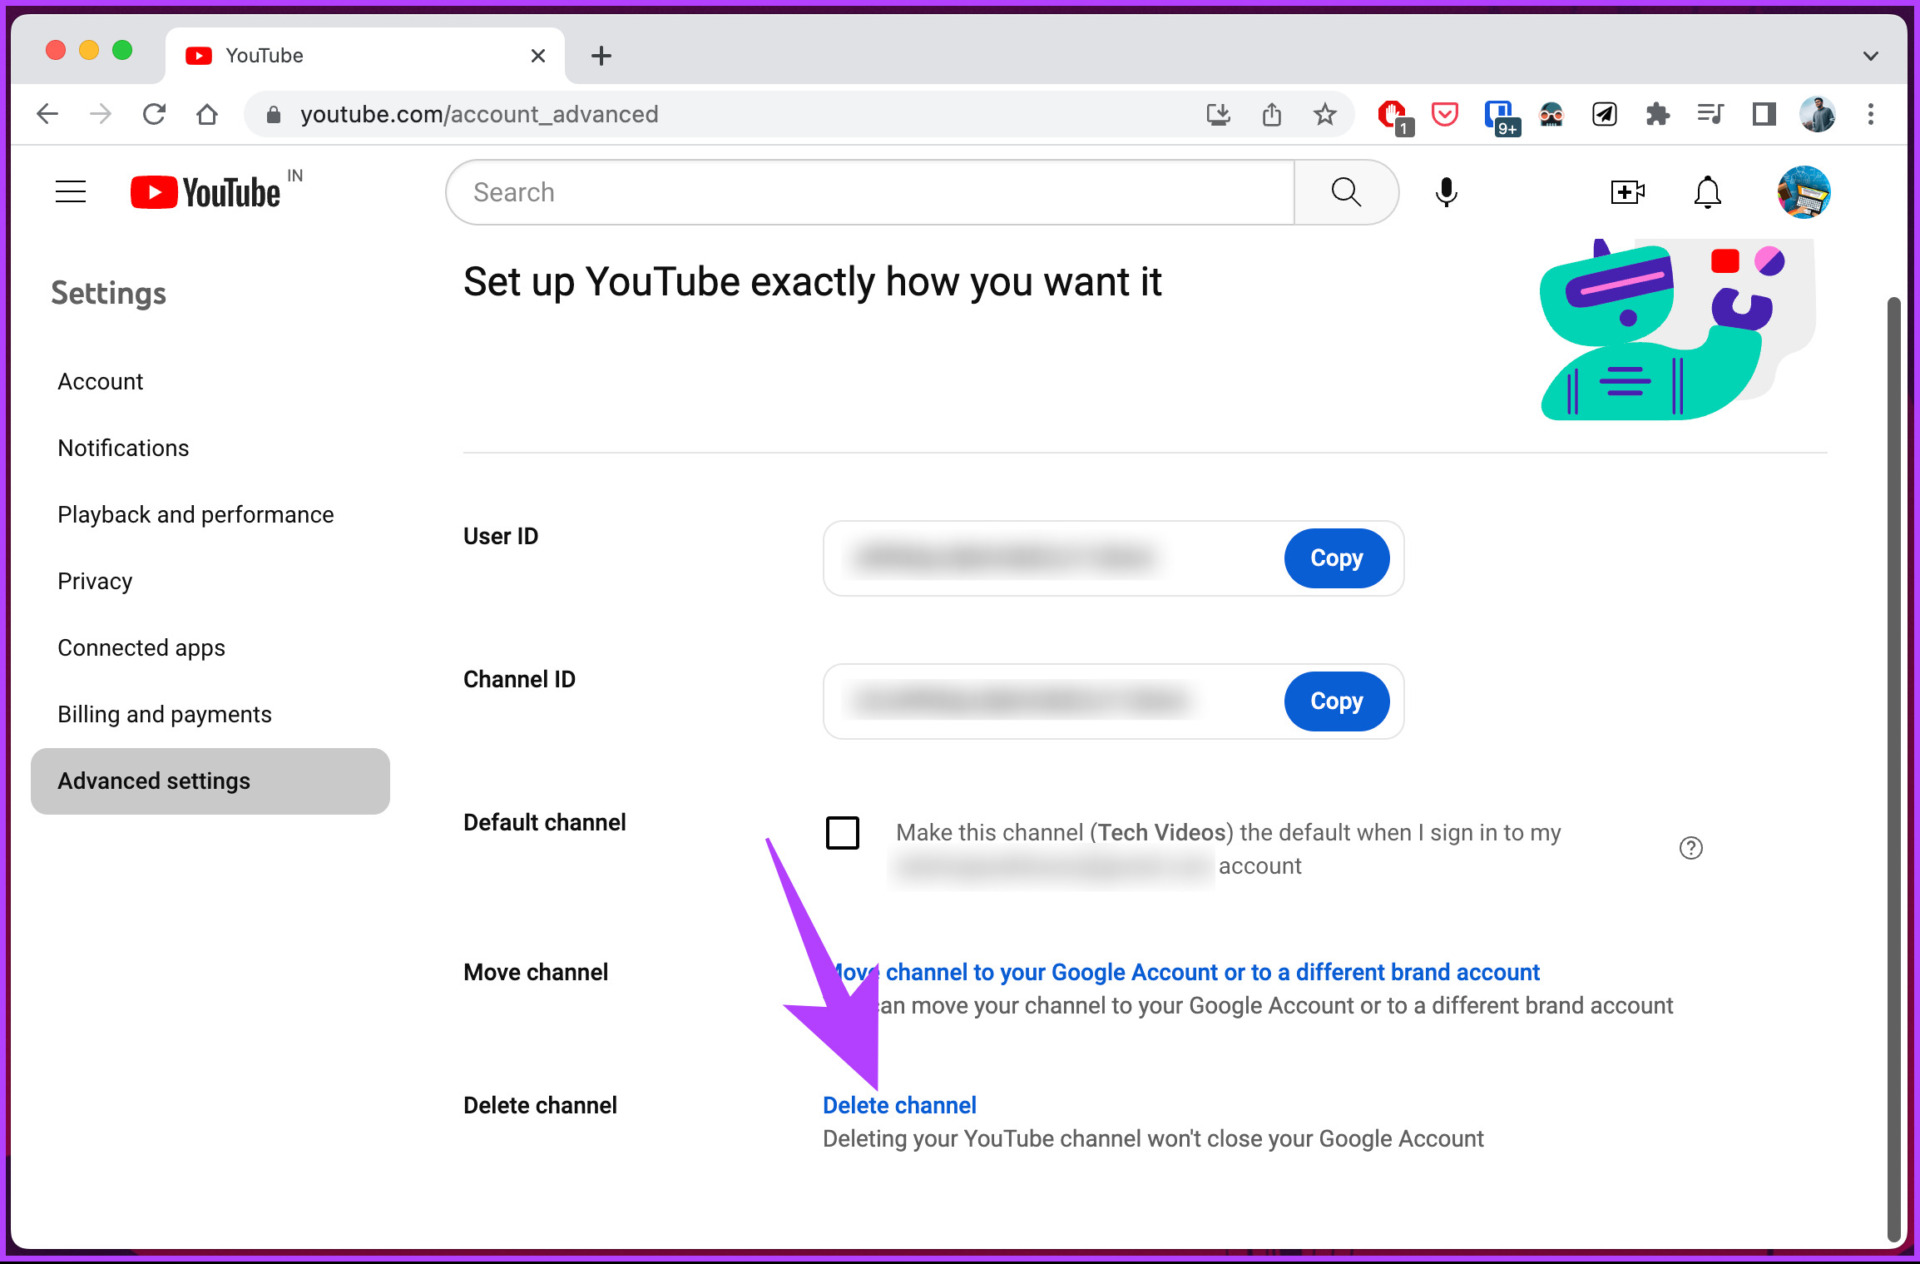Focus the YouTube search field
1920x1264 pixels.
(870, 192)
